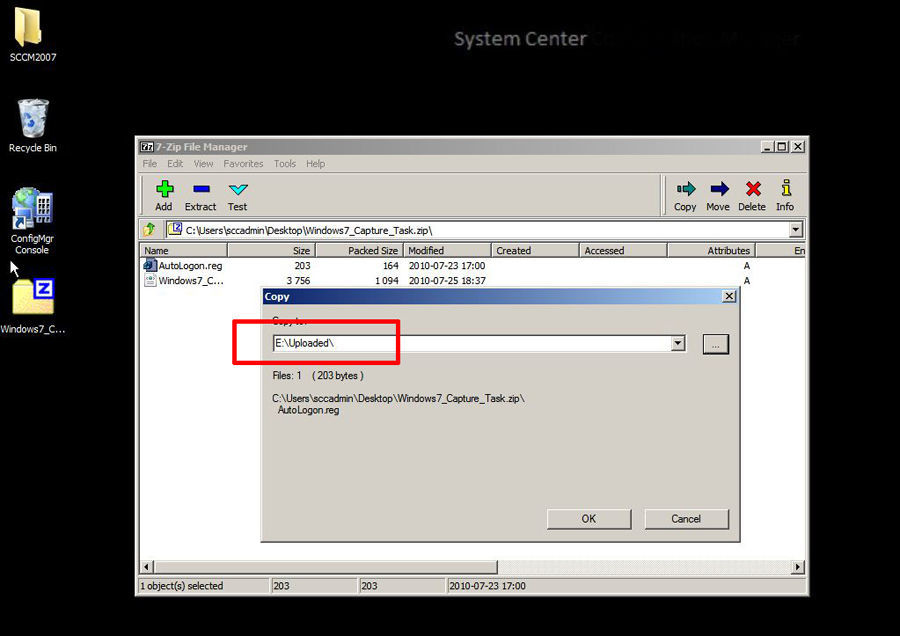Click the horizontal scrollbar left arrow

(146, 567)
